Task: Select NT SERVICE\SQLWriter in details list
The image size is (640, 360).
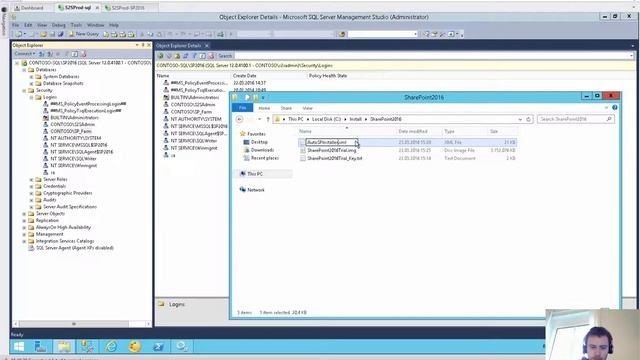Action: pos(194,141)
